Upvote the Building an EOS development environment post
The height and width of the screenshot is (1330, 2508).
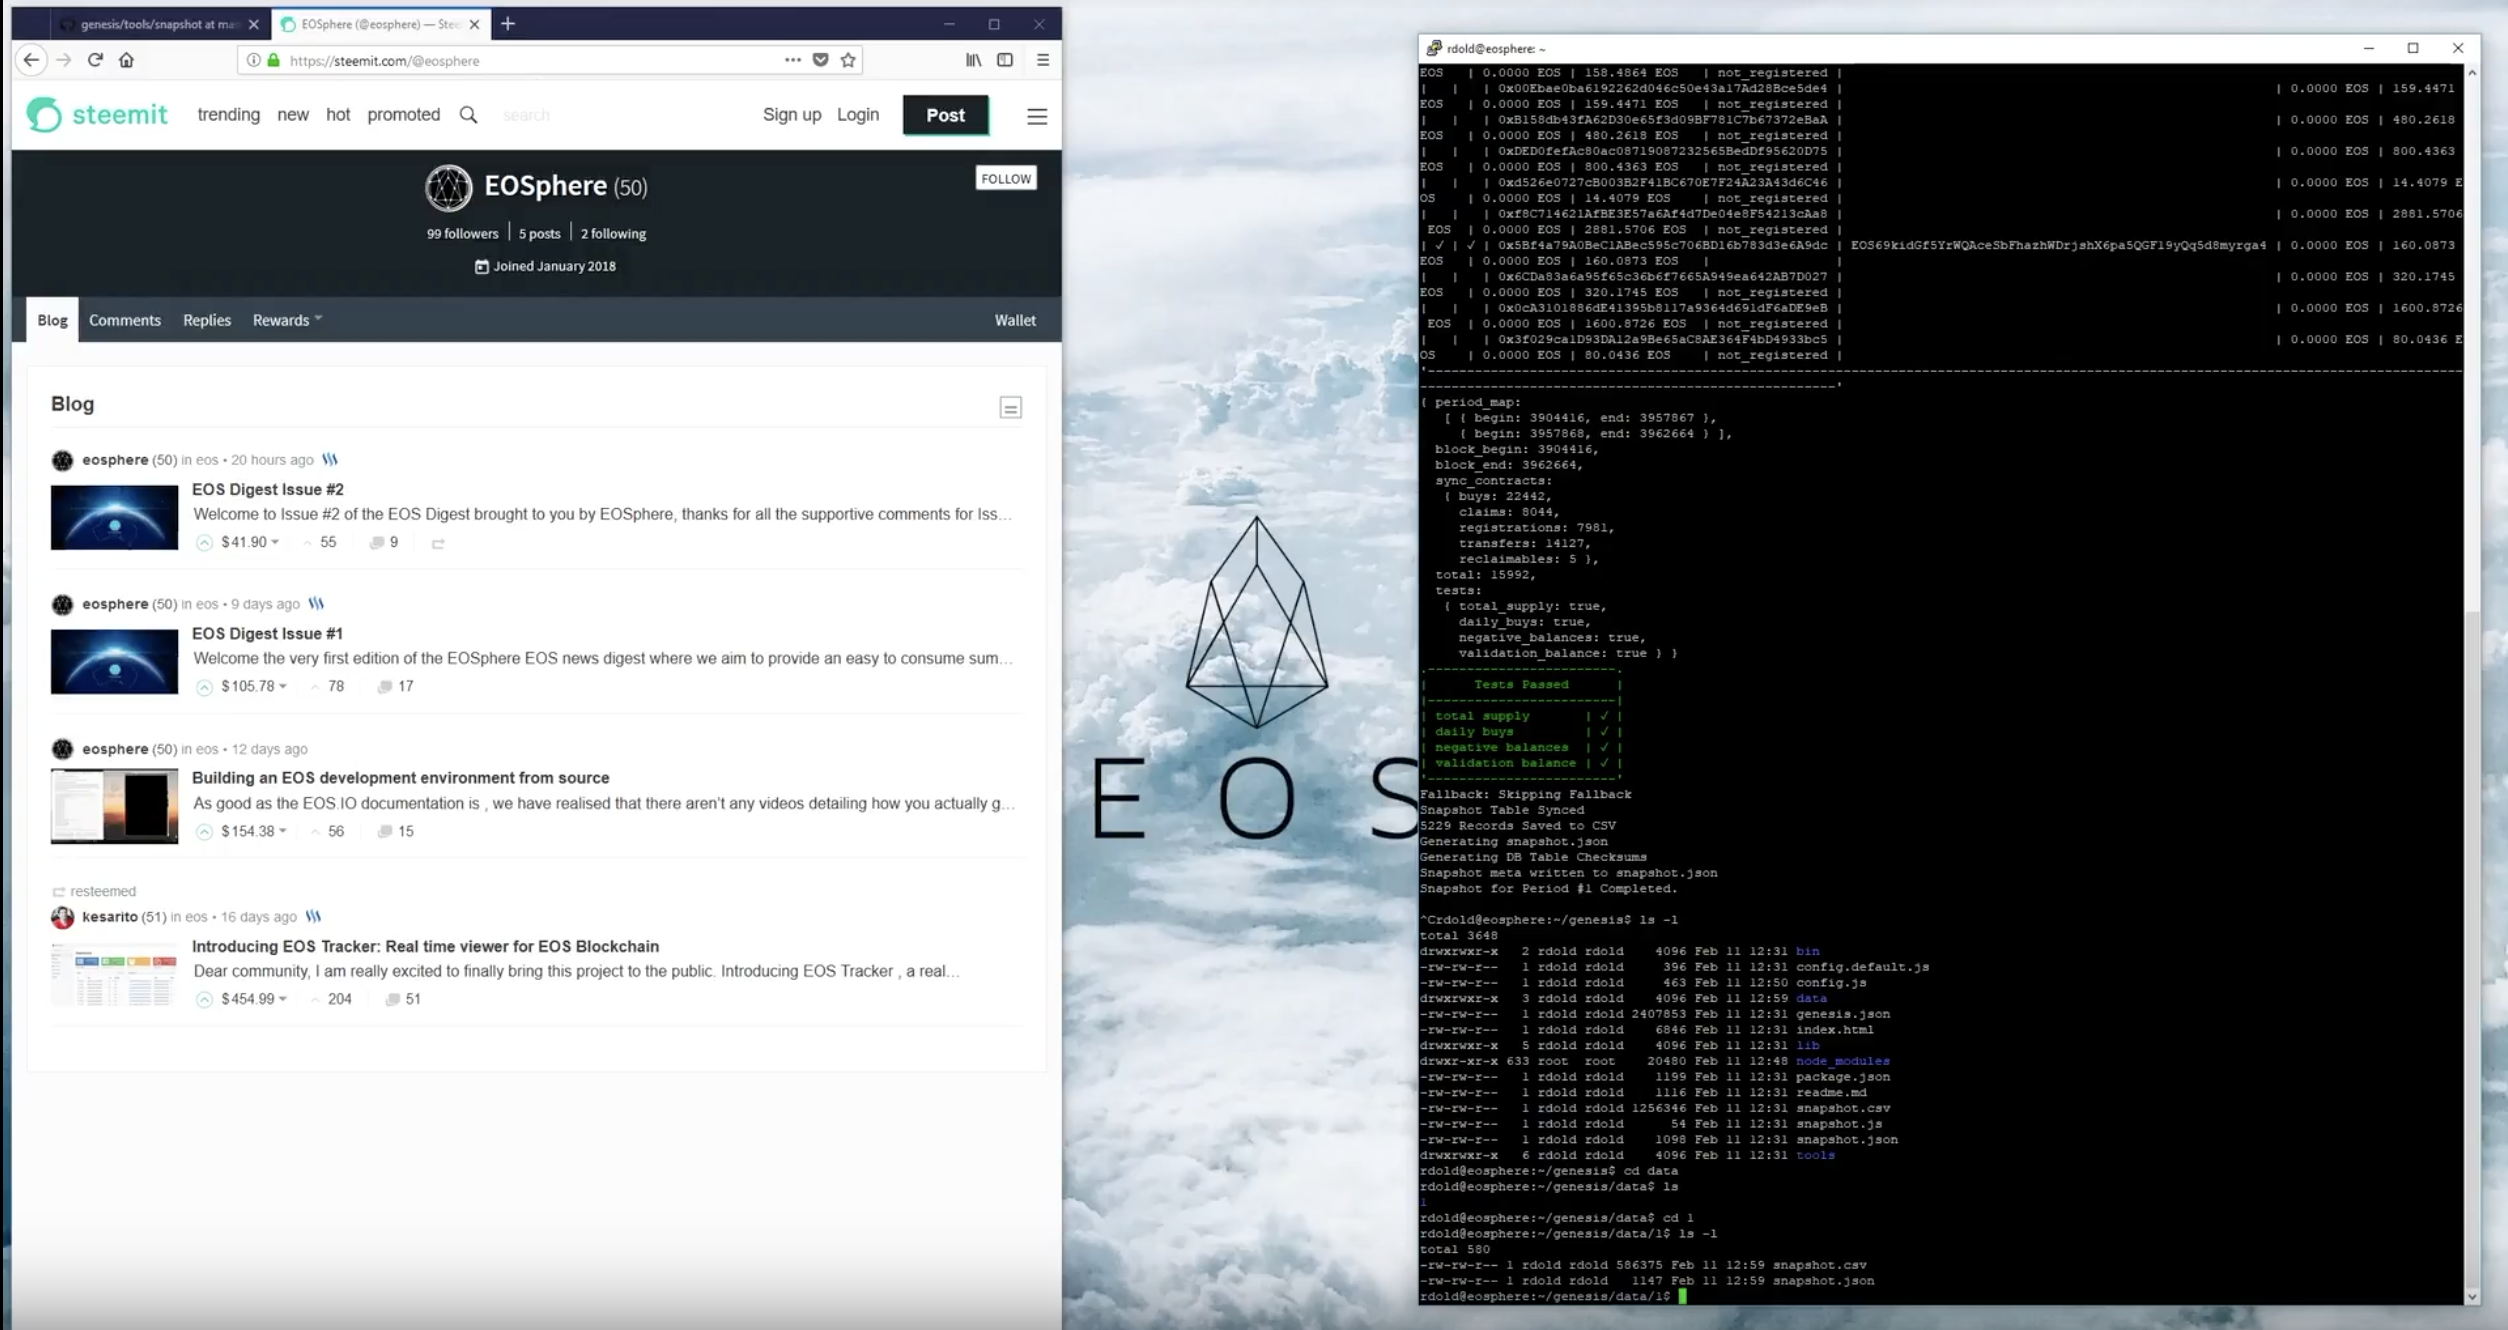(x=204, y=832)
